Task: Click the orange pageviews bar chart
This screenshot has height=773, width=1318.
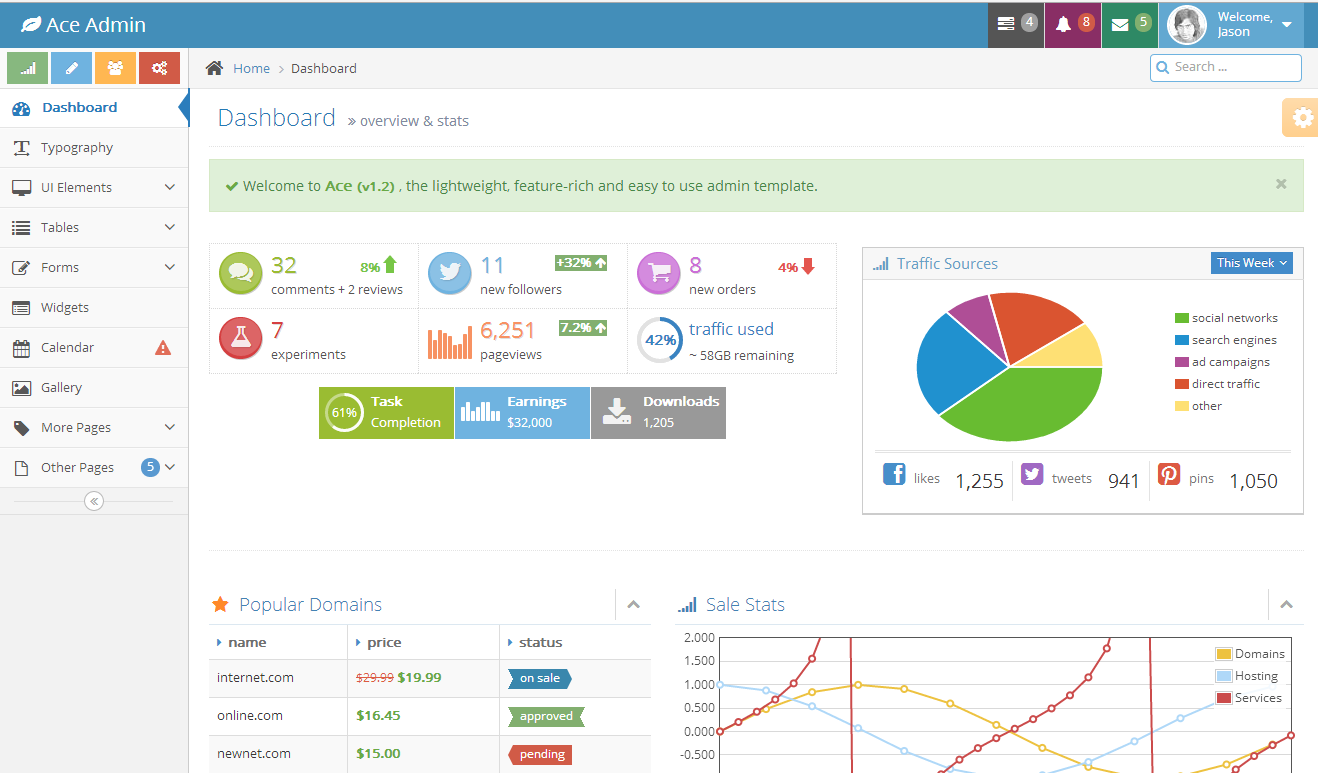Action: pyautogui.click(x=450, y=342)
